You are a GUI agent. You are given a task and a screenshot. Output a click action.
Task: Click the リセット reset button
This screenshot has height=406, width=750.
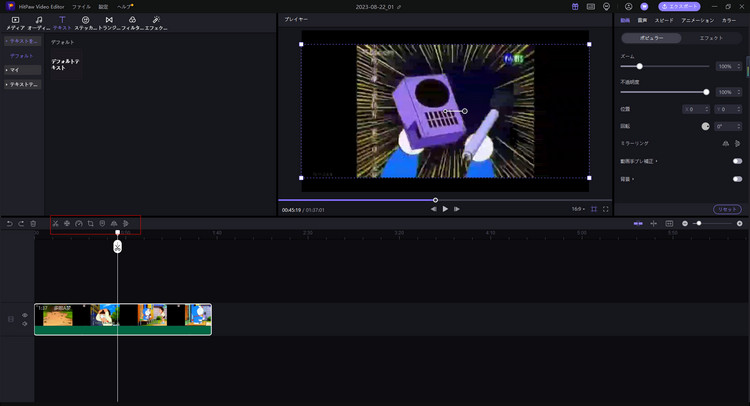(x=727, y=209)
